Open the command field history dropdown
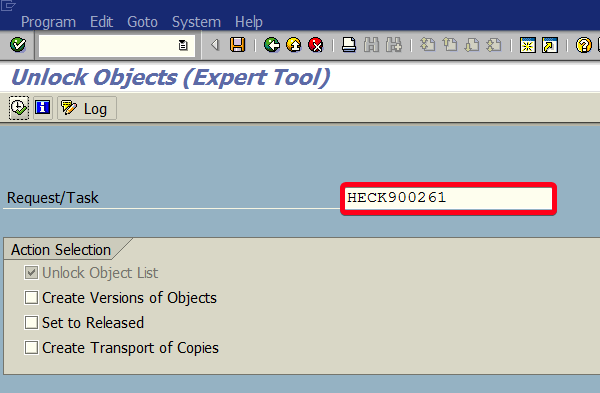 click(183, 46)
